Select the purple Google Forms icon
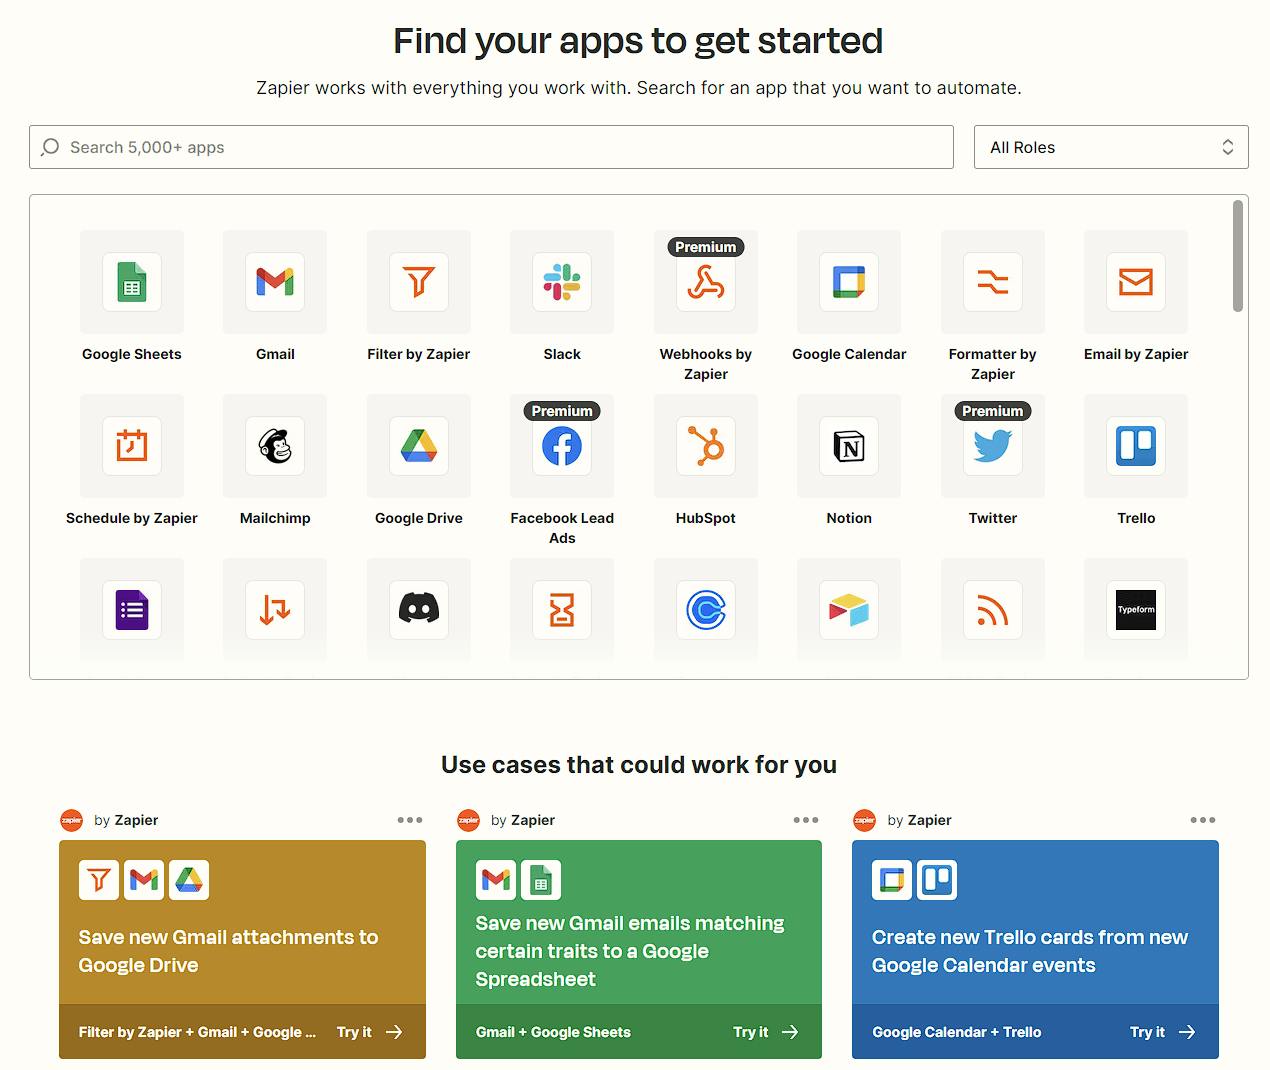 (x=132, y=610)
